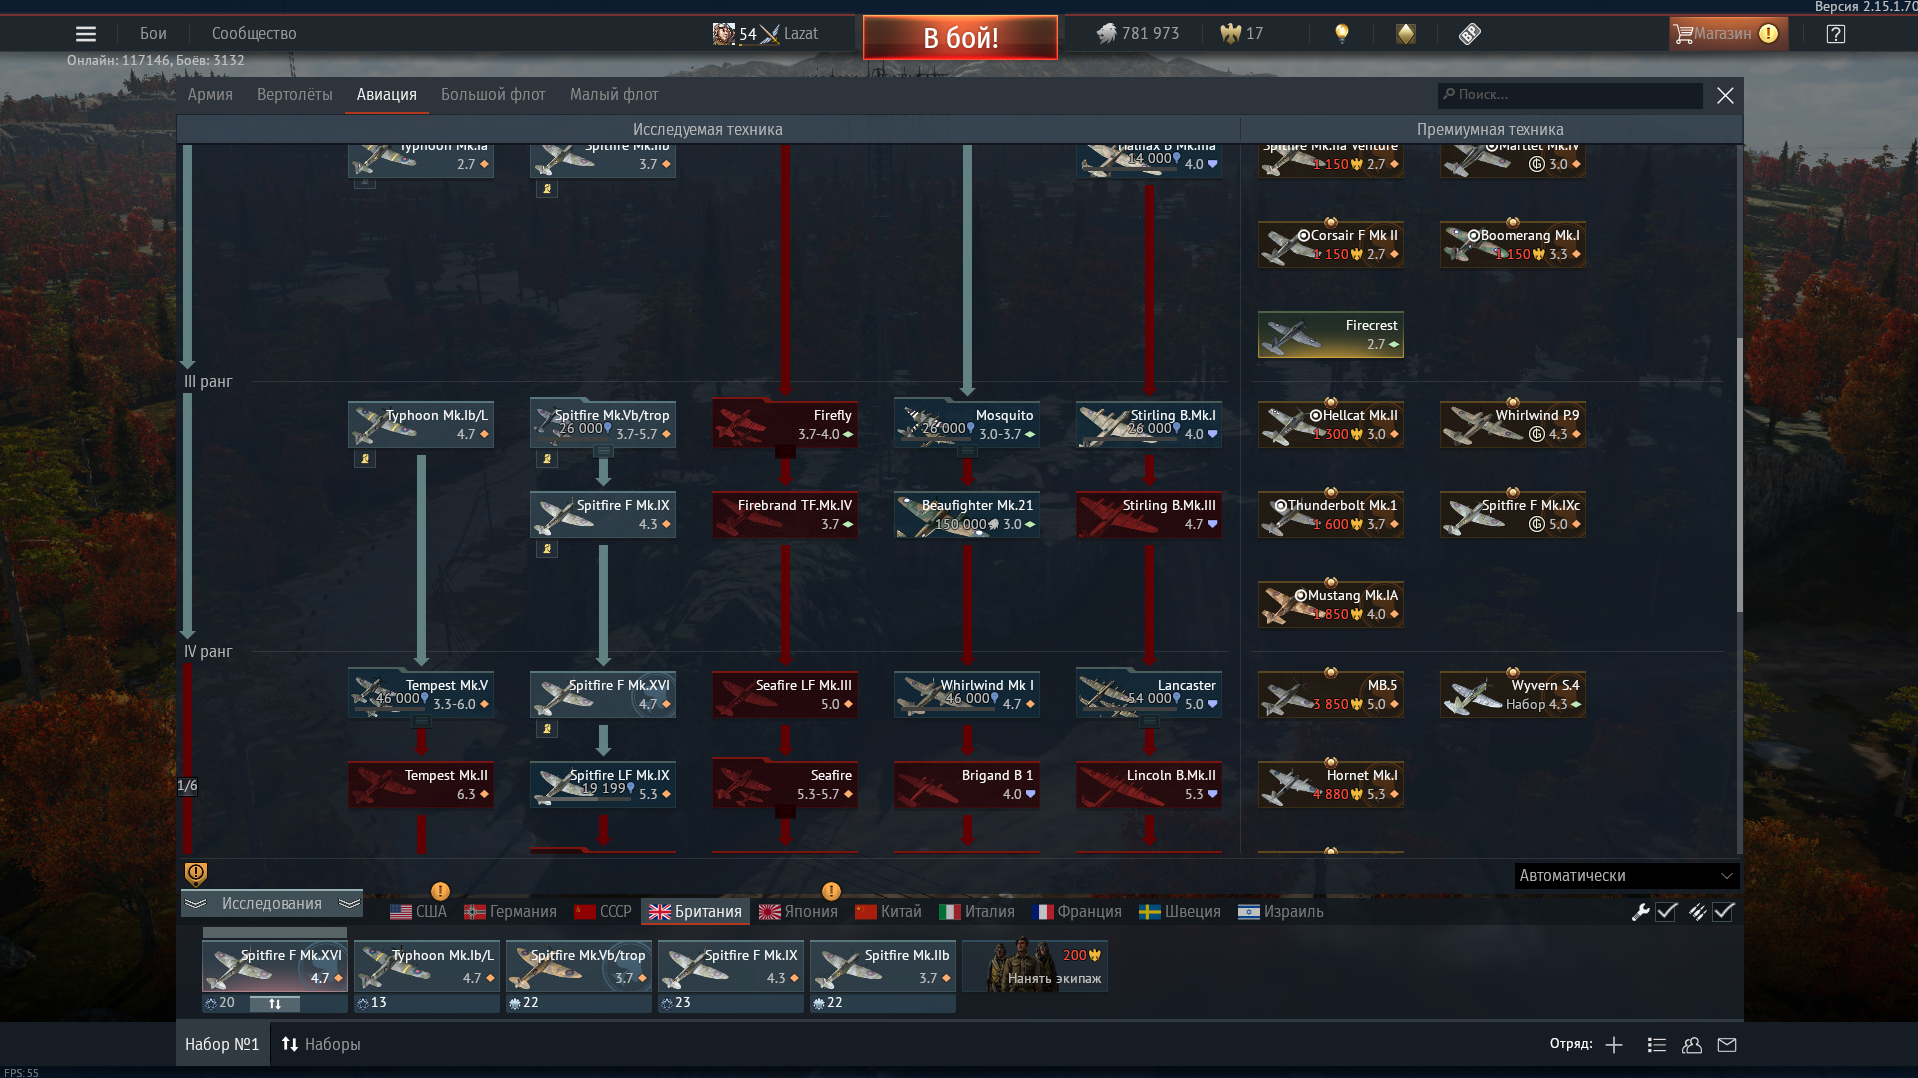Select Spitfire Mk.Vb/trop crew slot
Image resolution: width=1918 pixels, height=1078 pixels.
579,967
